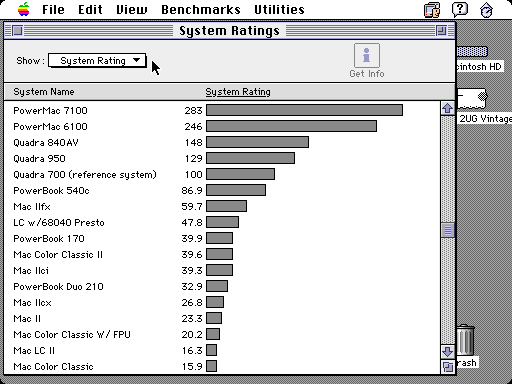This screenshot has width=512, height=384.
Task: Select Mac Color Classic W/ FPU row
Action: [x=222, y=334]
